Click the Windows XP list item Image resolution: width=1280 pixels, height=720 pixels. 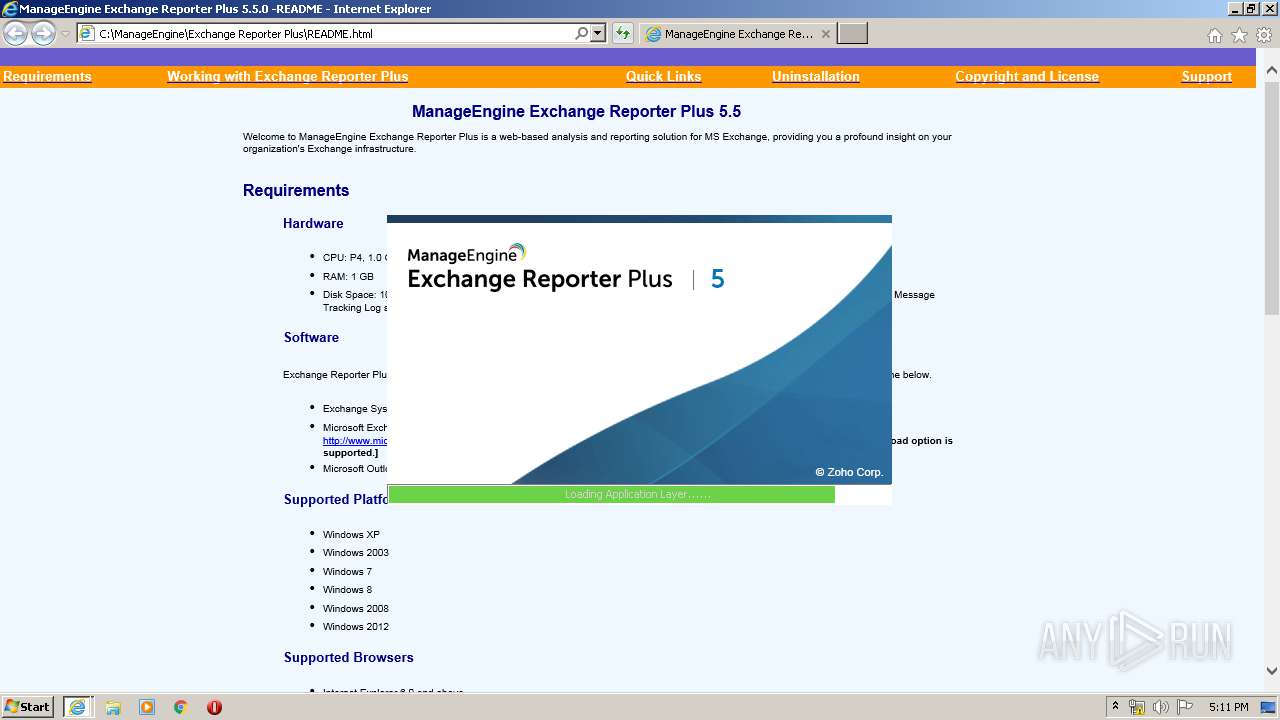point(351,534)
